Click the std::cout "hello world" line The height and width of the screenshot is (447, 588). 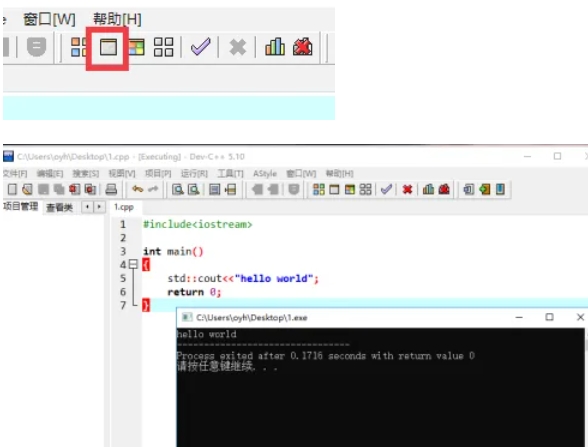tap(243, 278)
